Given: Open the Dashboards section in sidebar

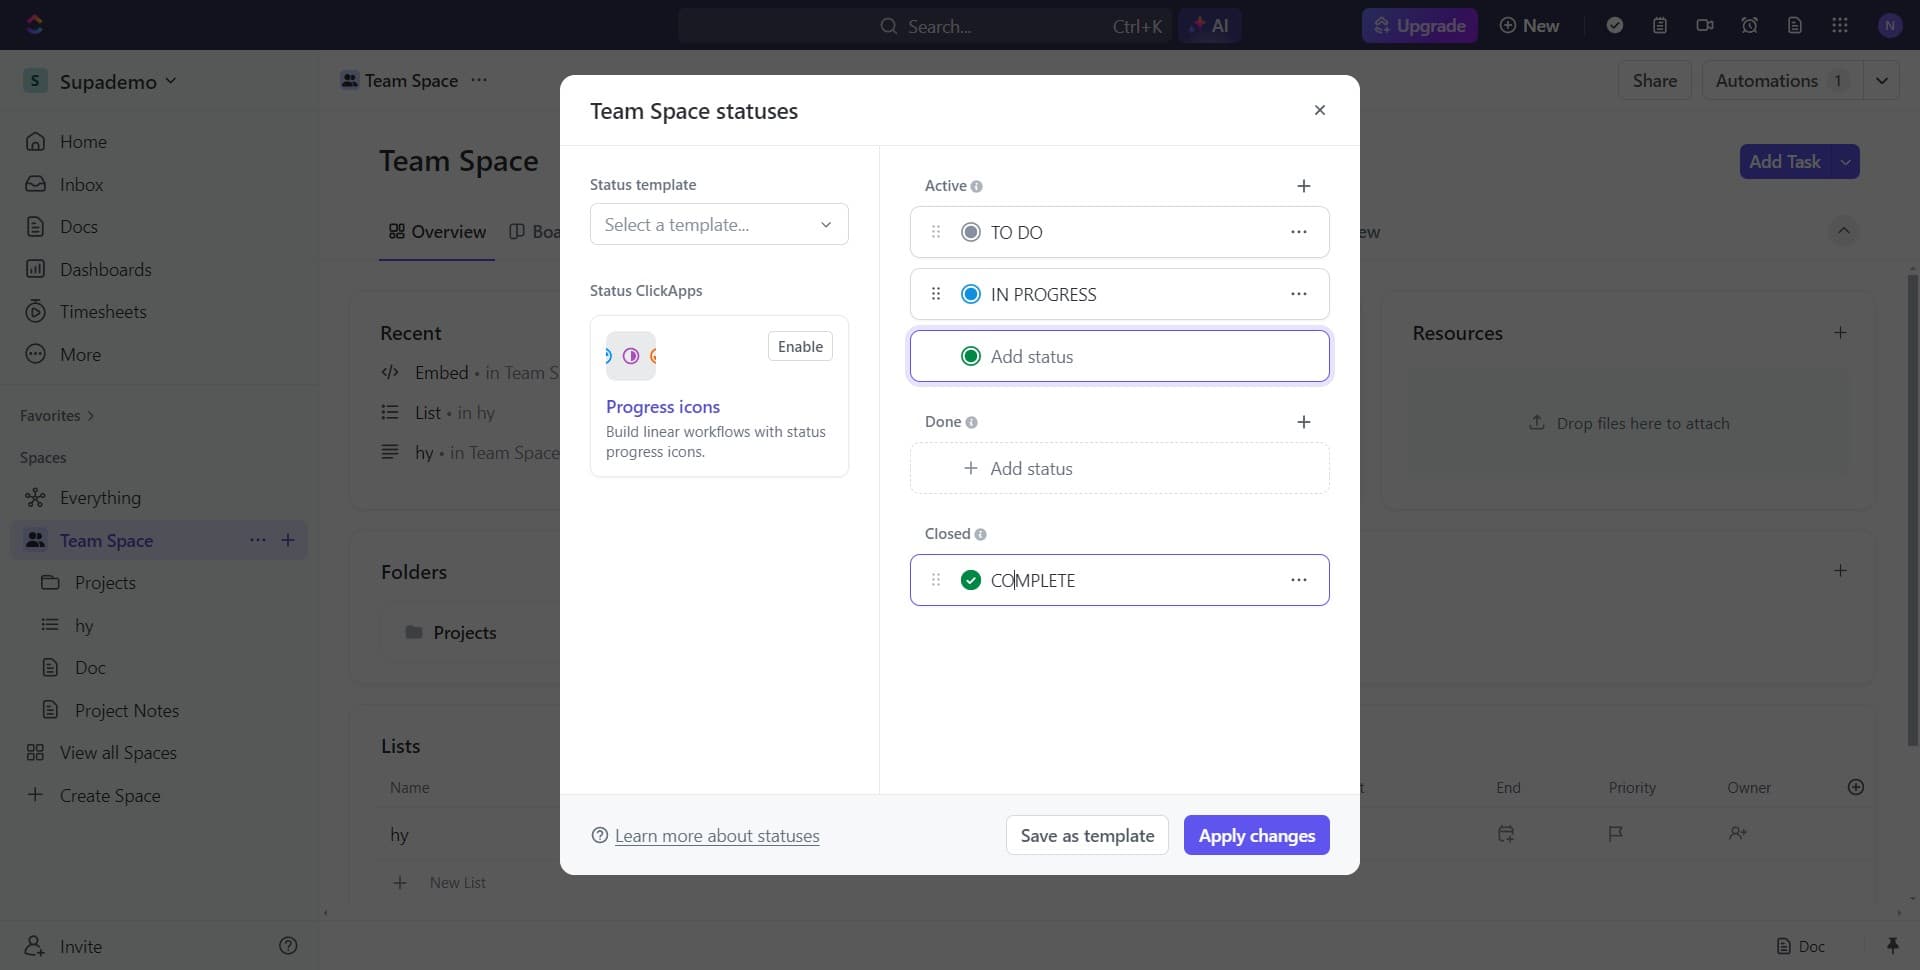Looking at the screenshot, I should tap(104, 270).
